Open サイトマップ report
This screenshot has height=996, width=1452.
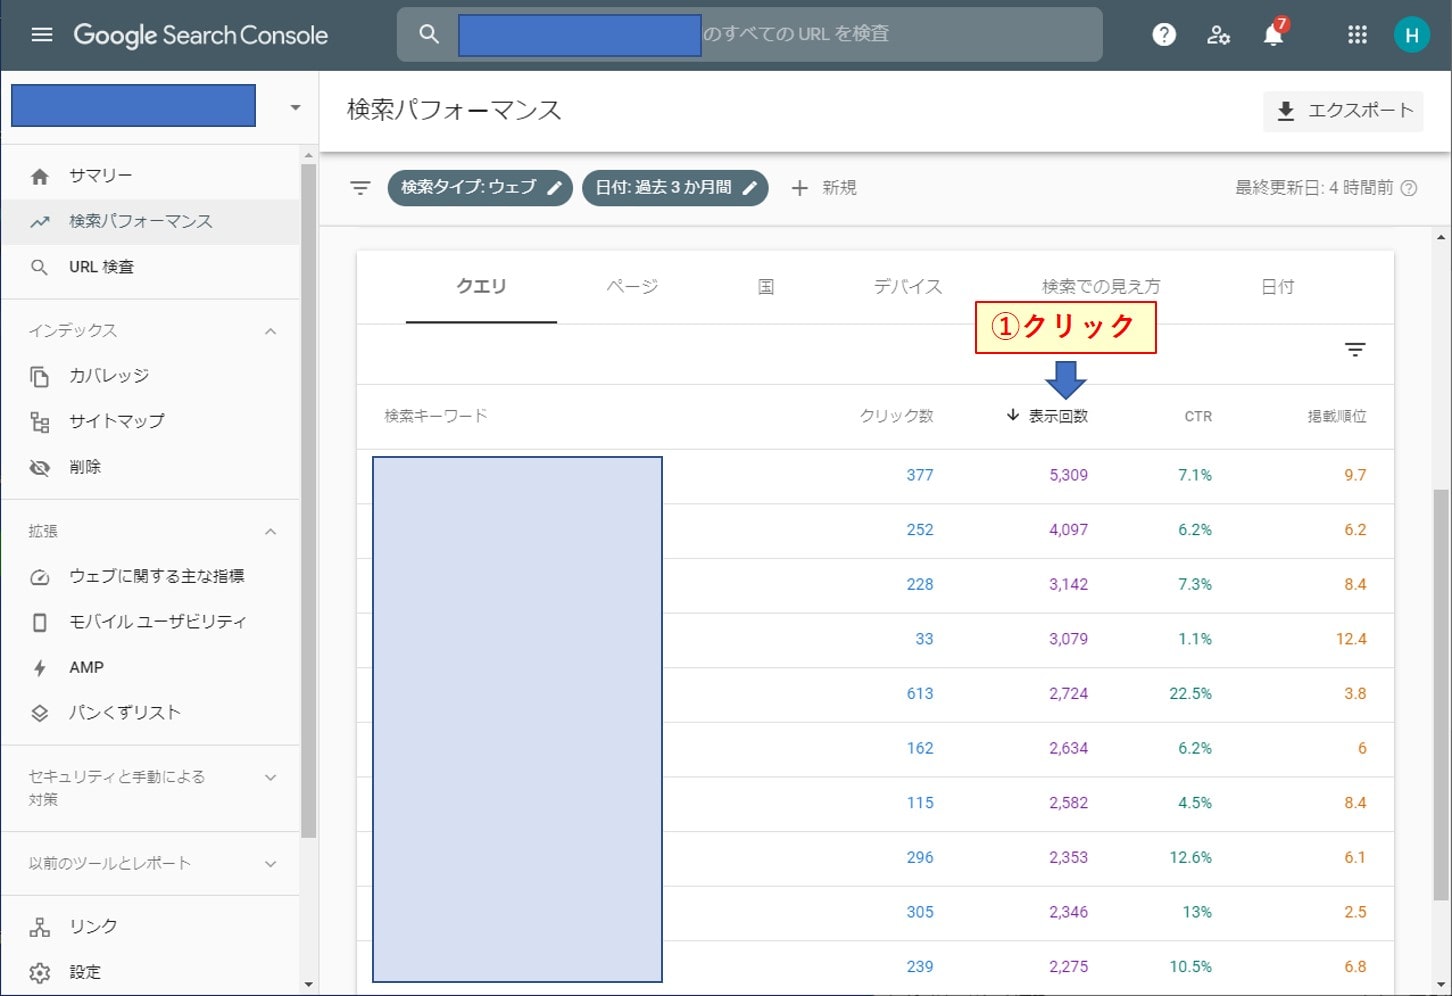151,422
